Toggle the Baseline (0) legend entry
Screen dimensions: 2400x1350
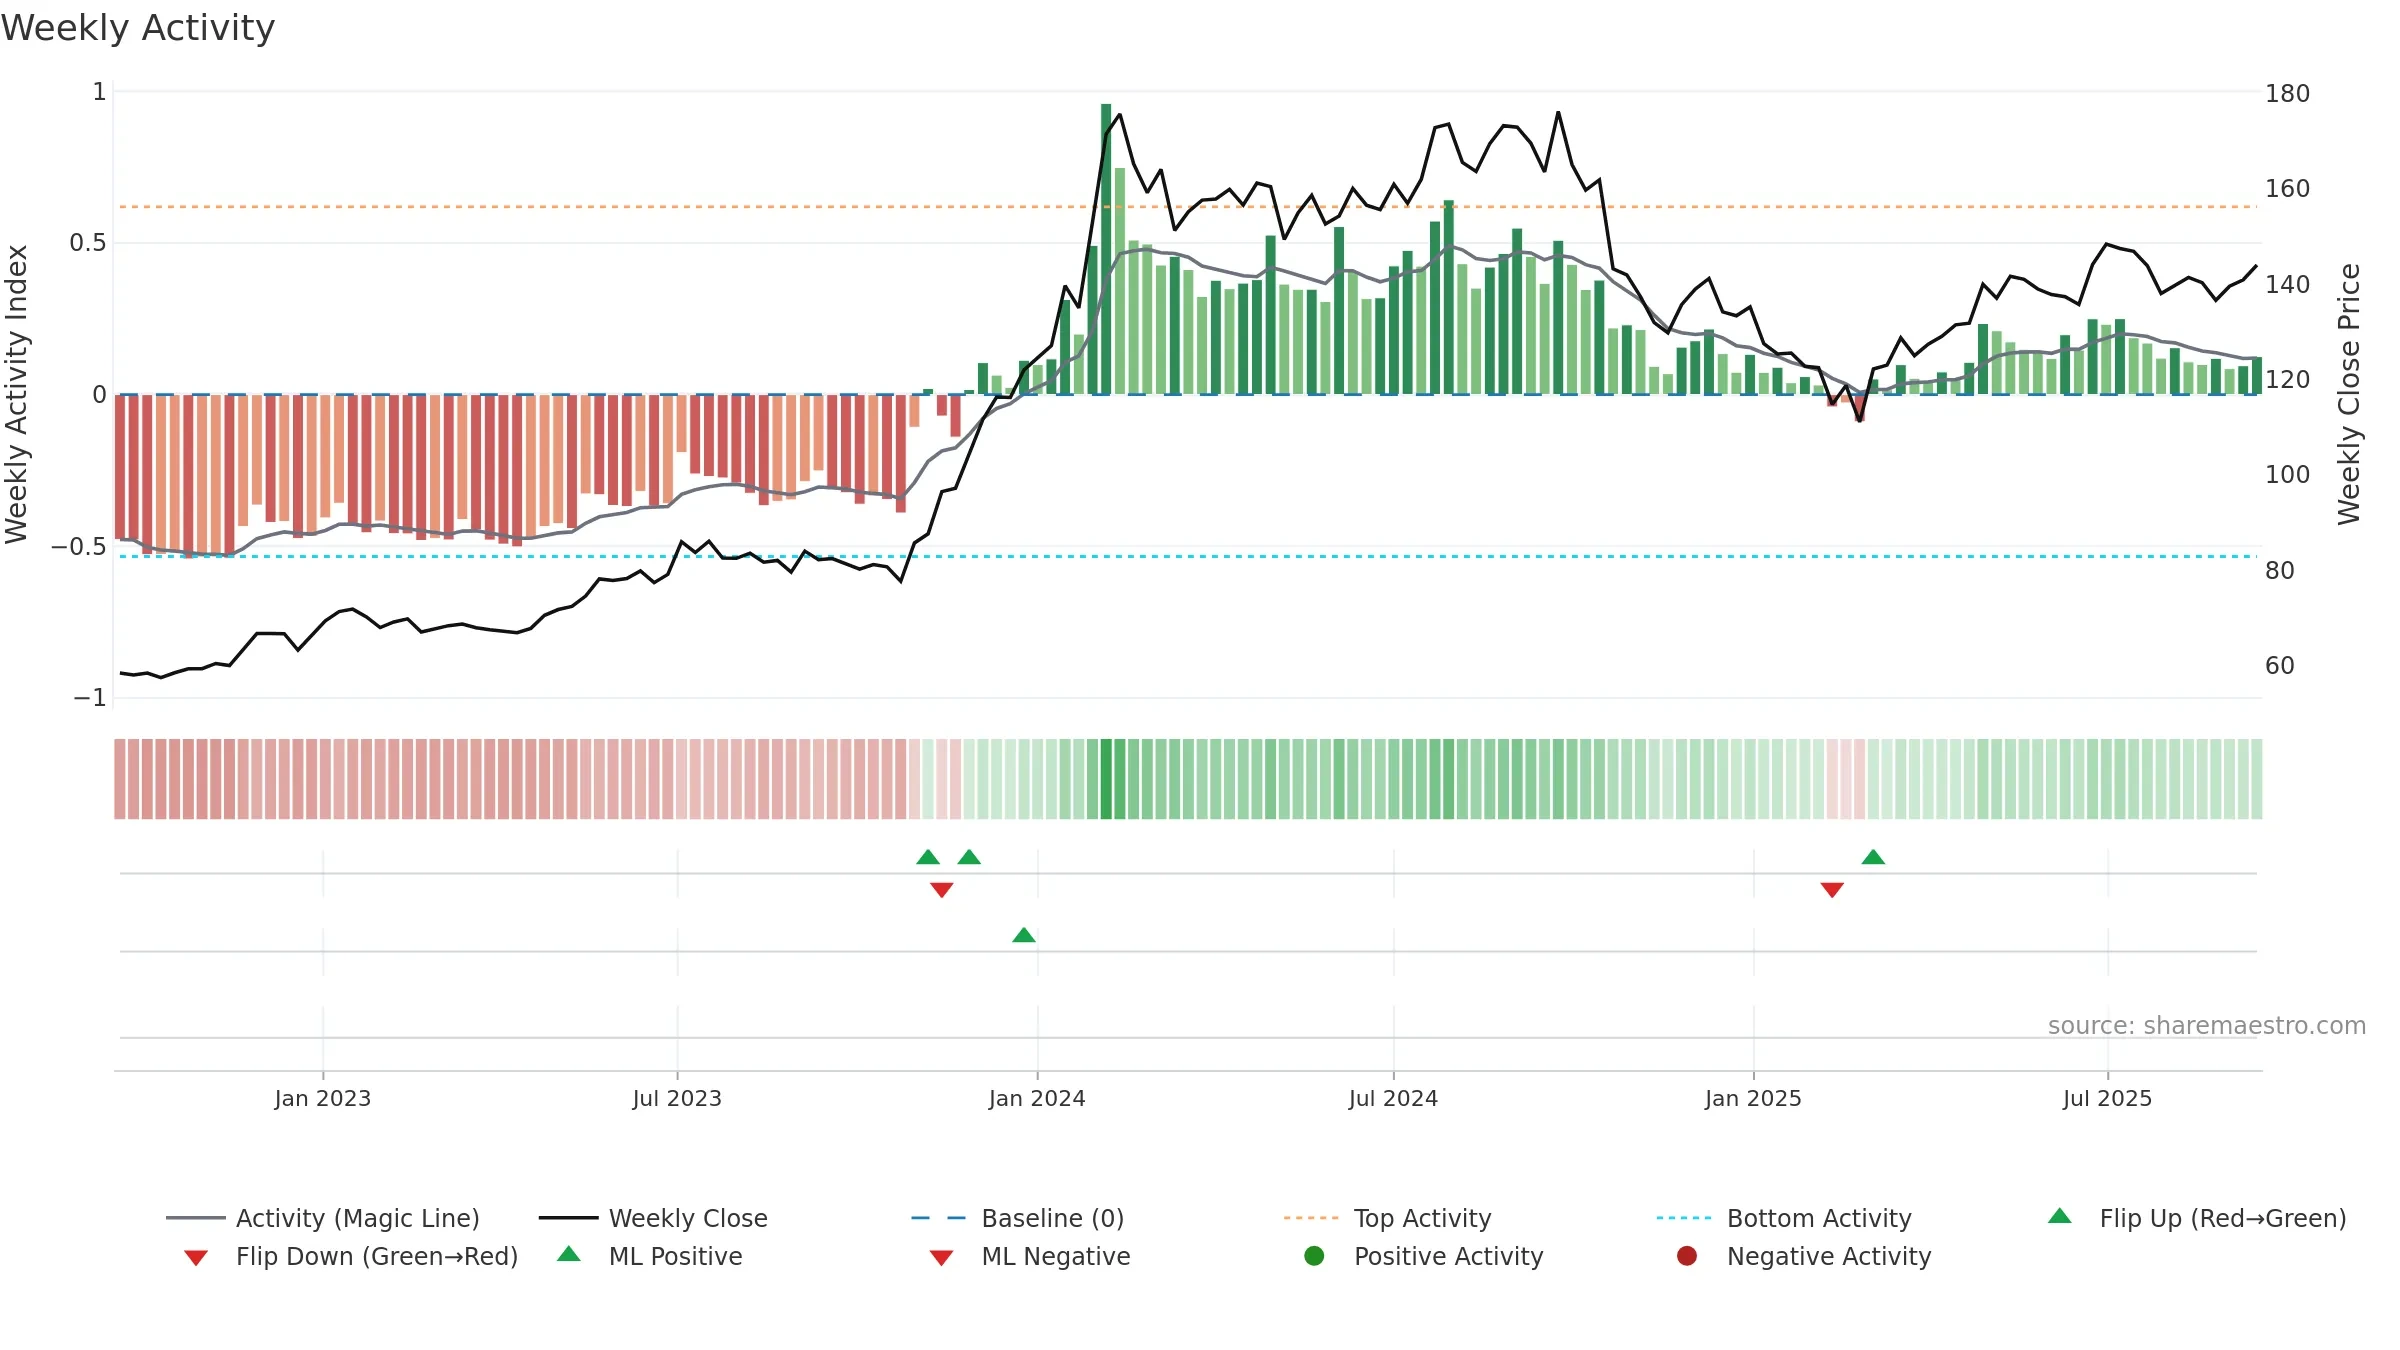[x=1018, y=1218]
